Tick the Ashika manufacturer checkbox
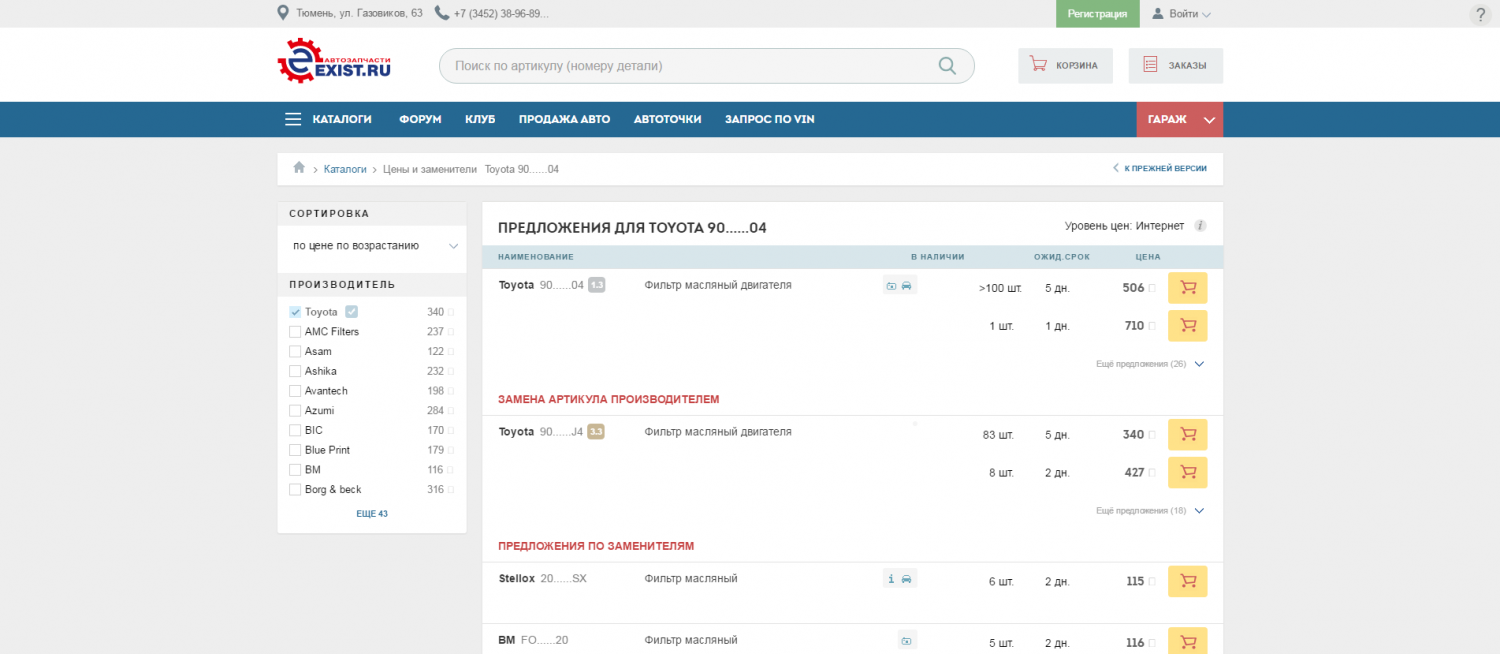1500x654 pixels. tap(295, 371)
